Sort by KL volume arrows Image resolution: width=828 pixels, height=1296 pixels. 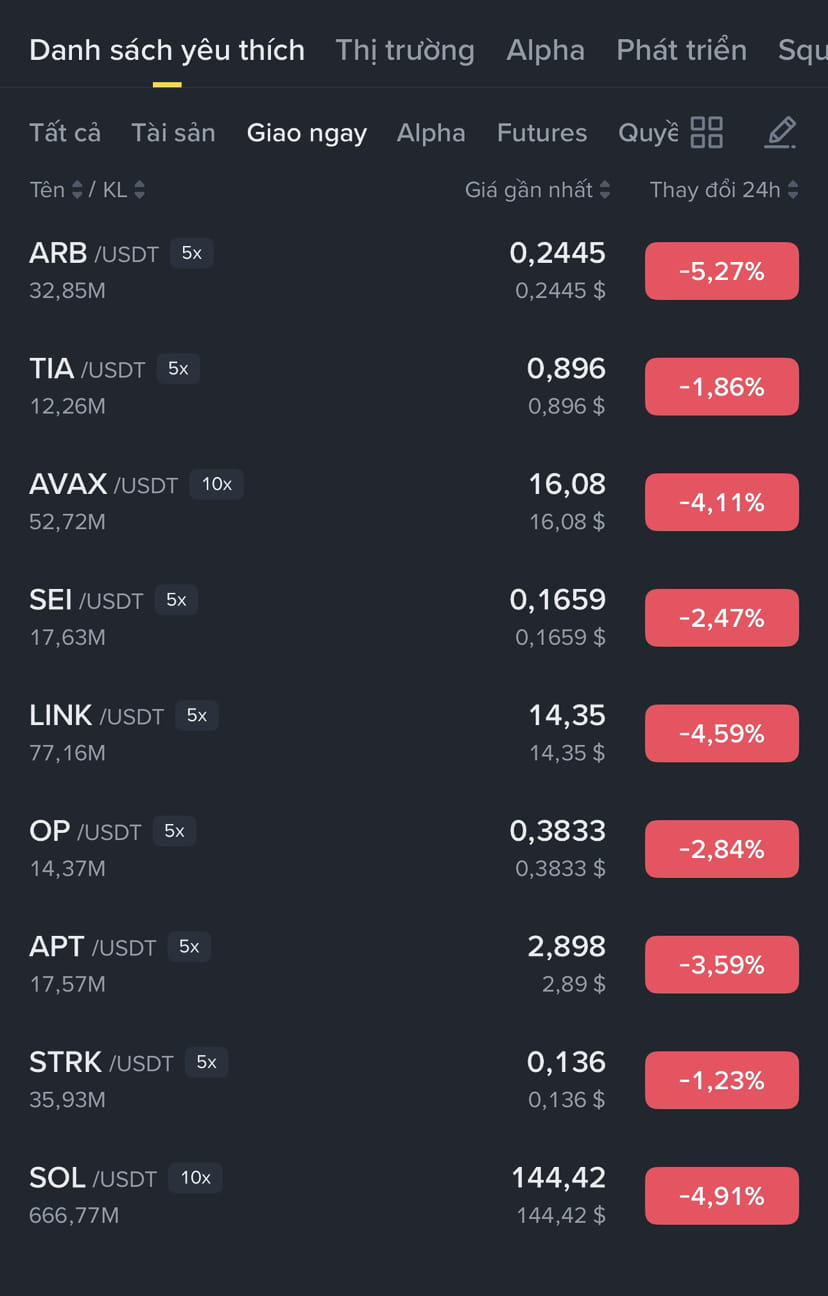coord(139,190)
